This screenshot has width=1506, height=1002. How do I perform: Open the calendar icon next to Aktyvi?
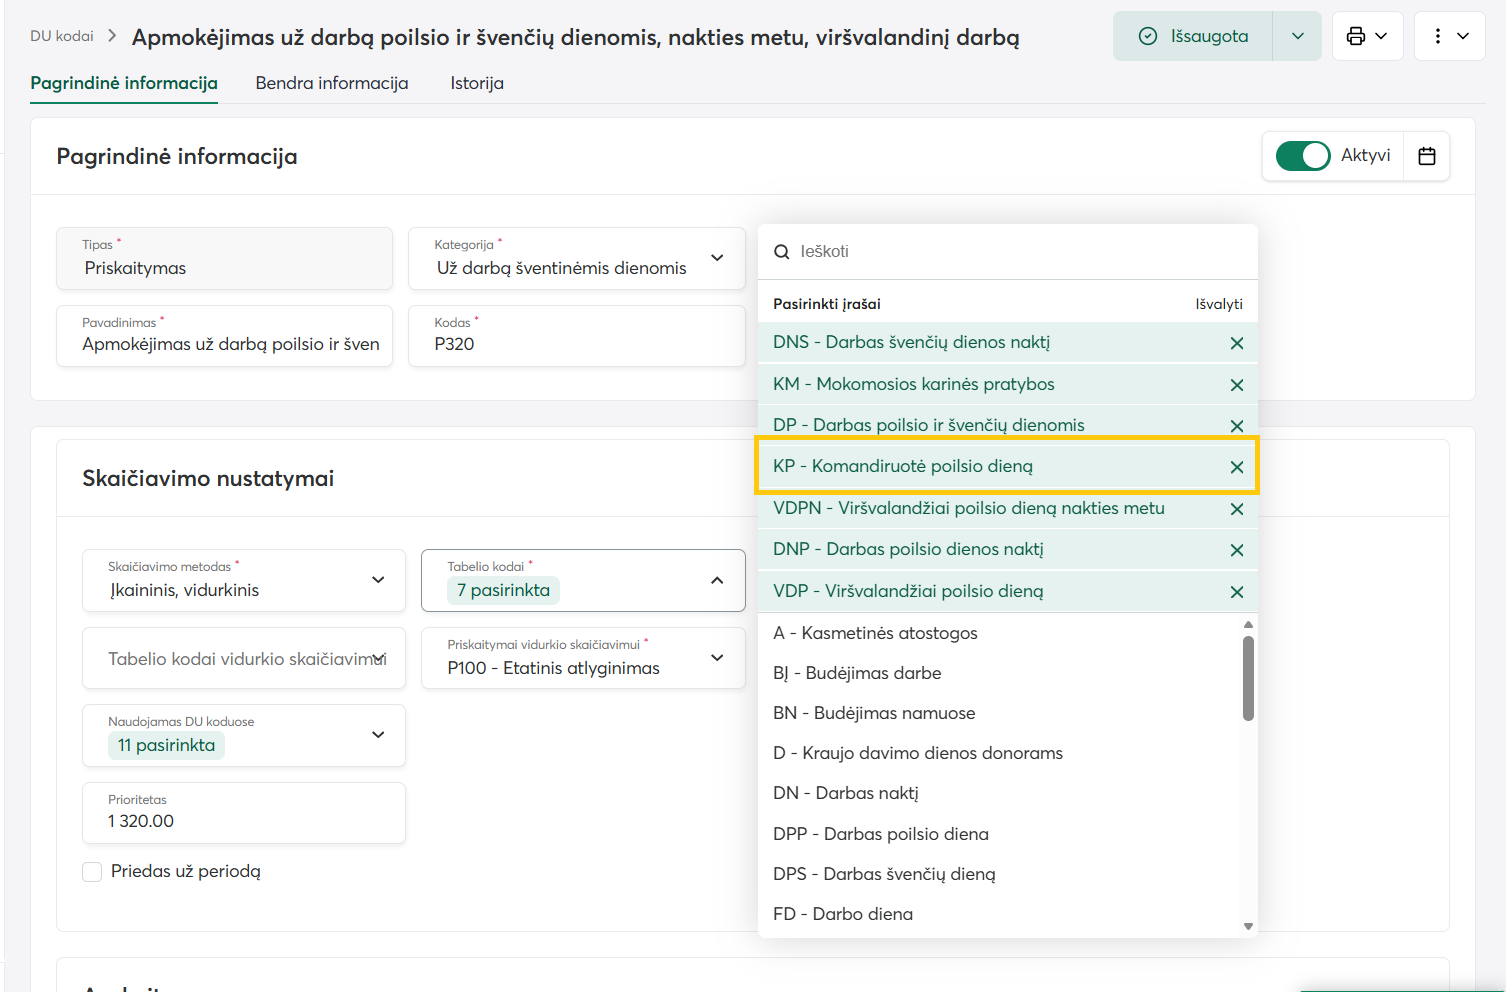point(1427,156)
